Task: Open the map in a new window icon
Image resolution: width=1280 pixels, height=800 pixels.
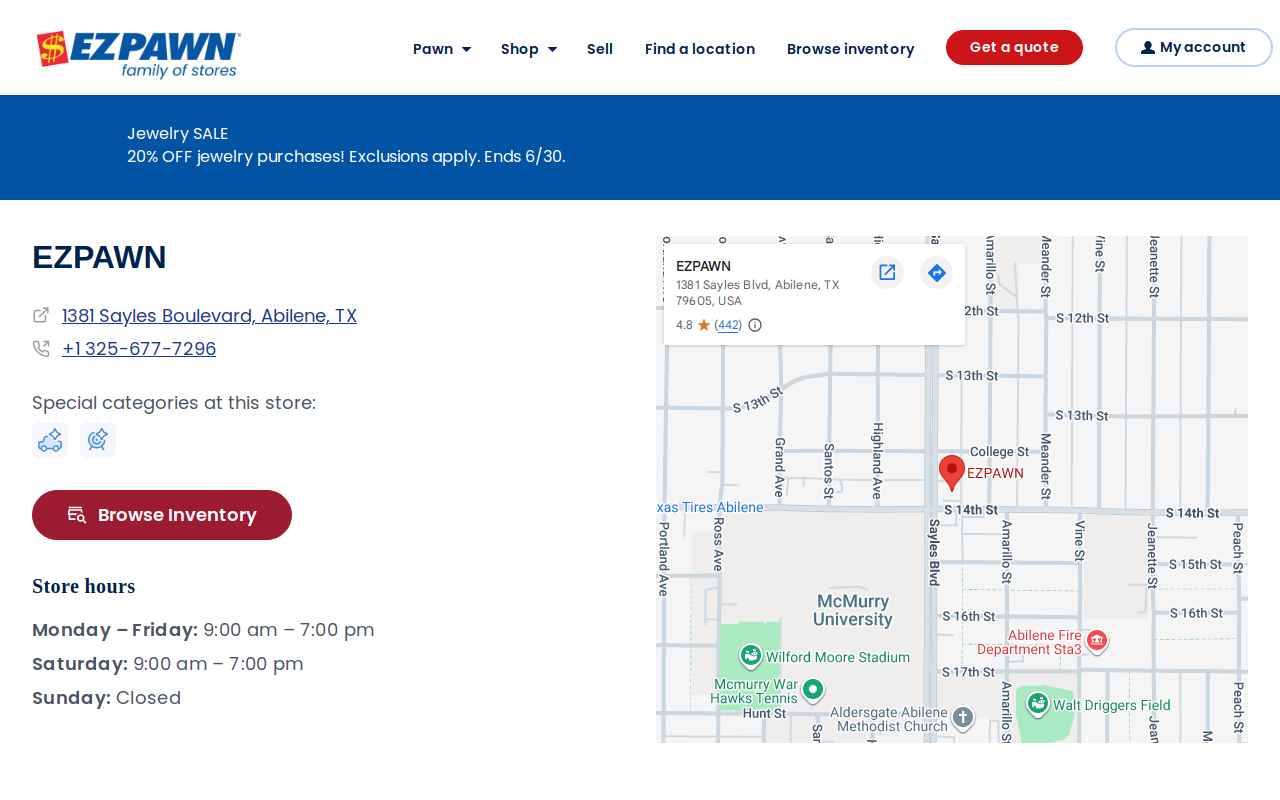Action: (887, 272)
